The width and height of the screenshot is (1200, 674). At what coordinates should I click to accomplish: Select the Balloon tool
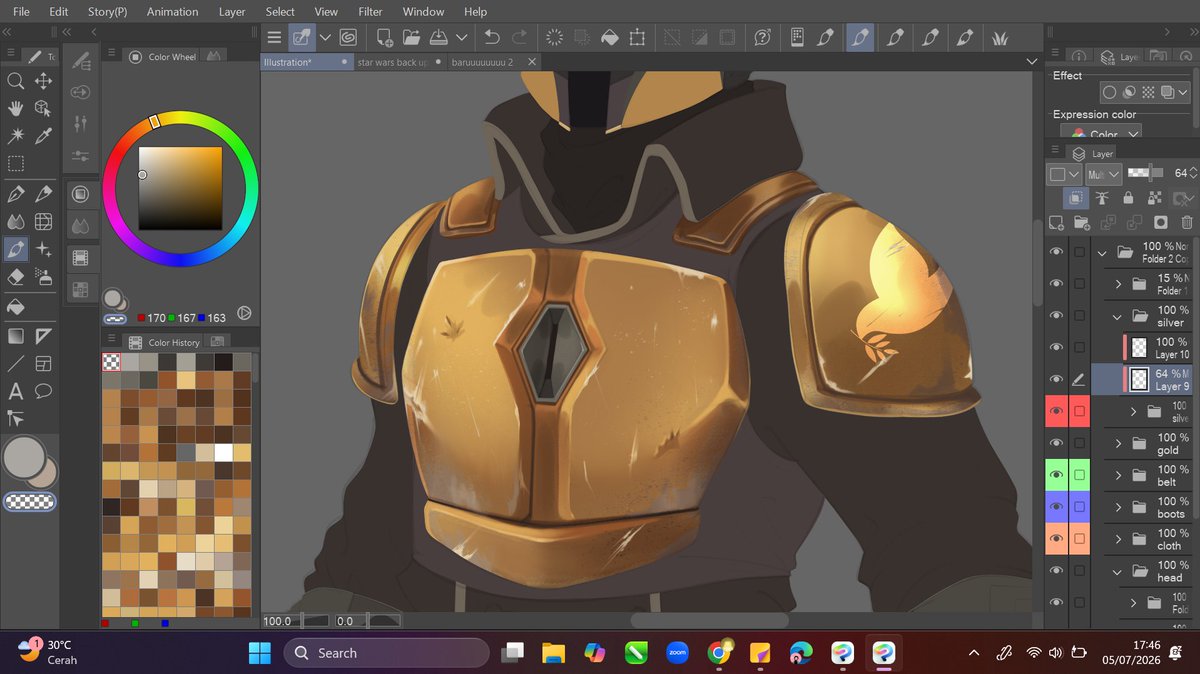[x=43, y=391]
